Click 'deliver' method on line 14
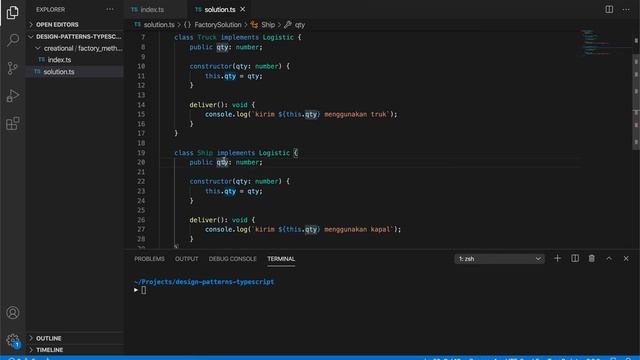Viewport: 640px width, 360px height. pos(203,105)
